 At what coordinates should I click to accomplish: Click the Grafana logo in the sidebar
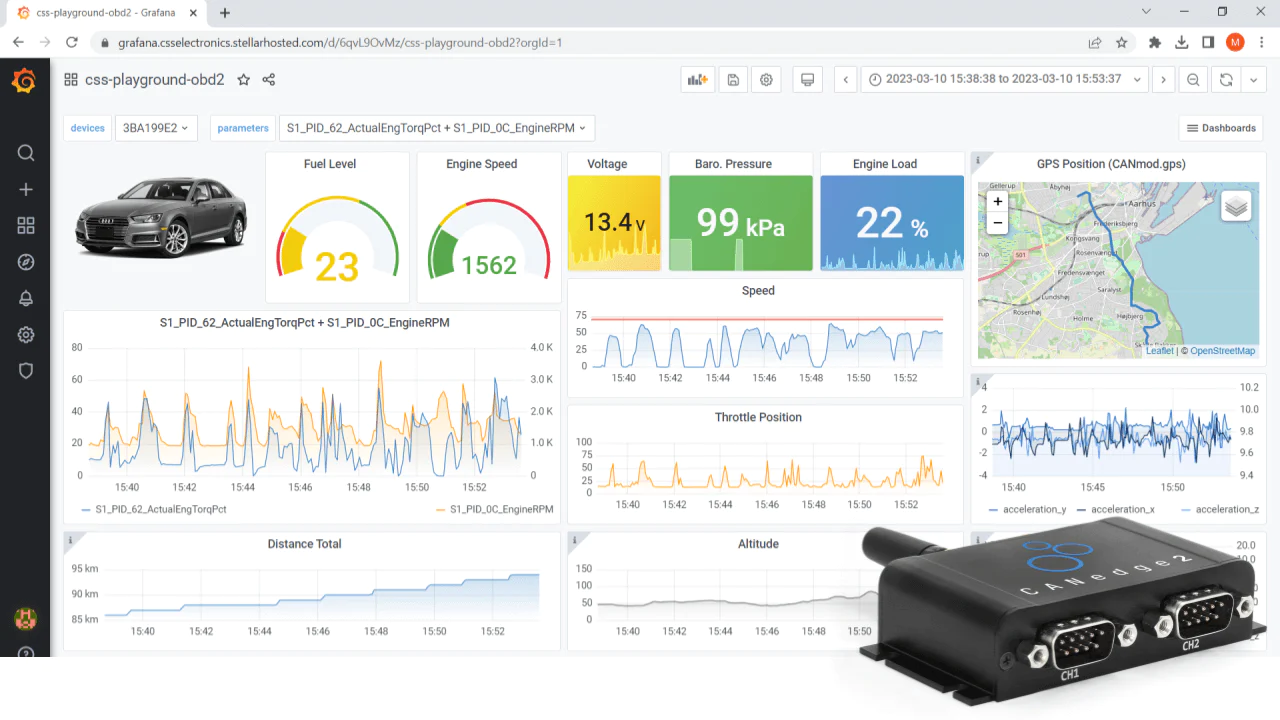25,81
